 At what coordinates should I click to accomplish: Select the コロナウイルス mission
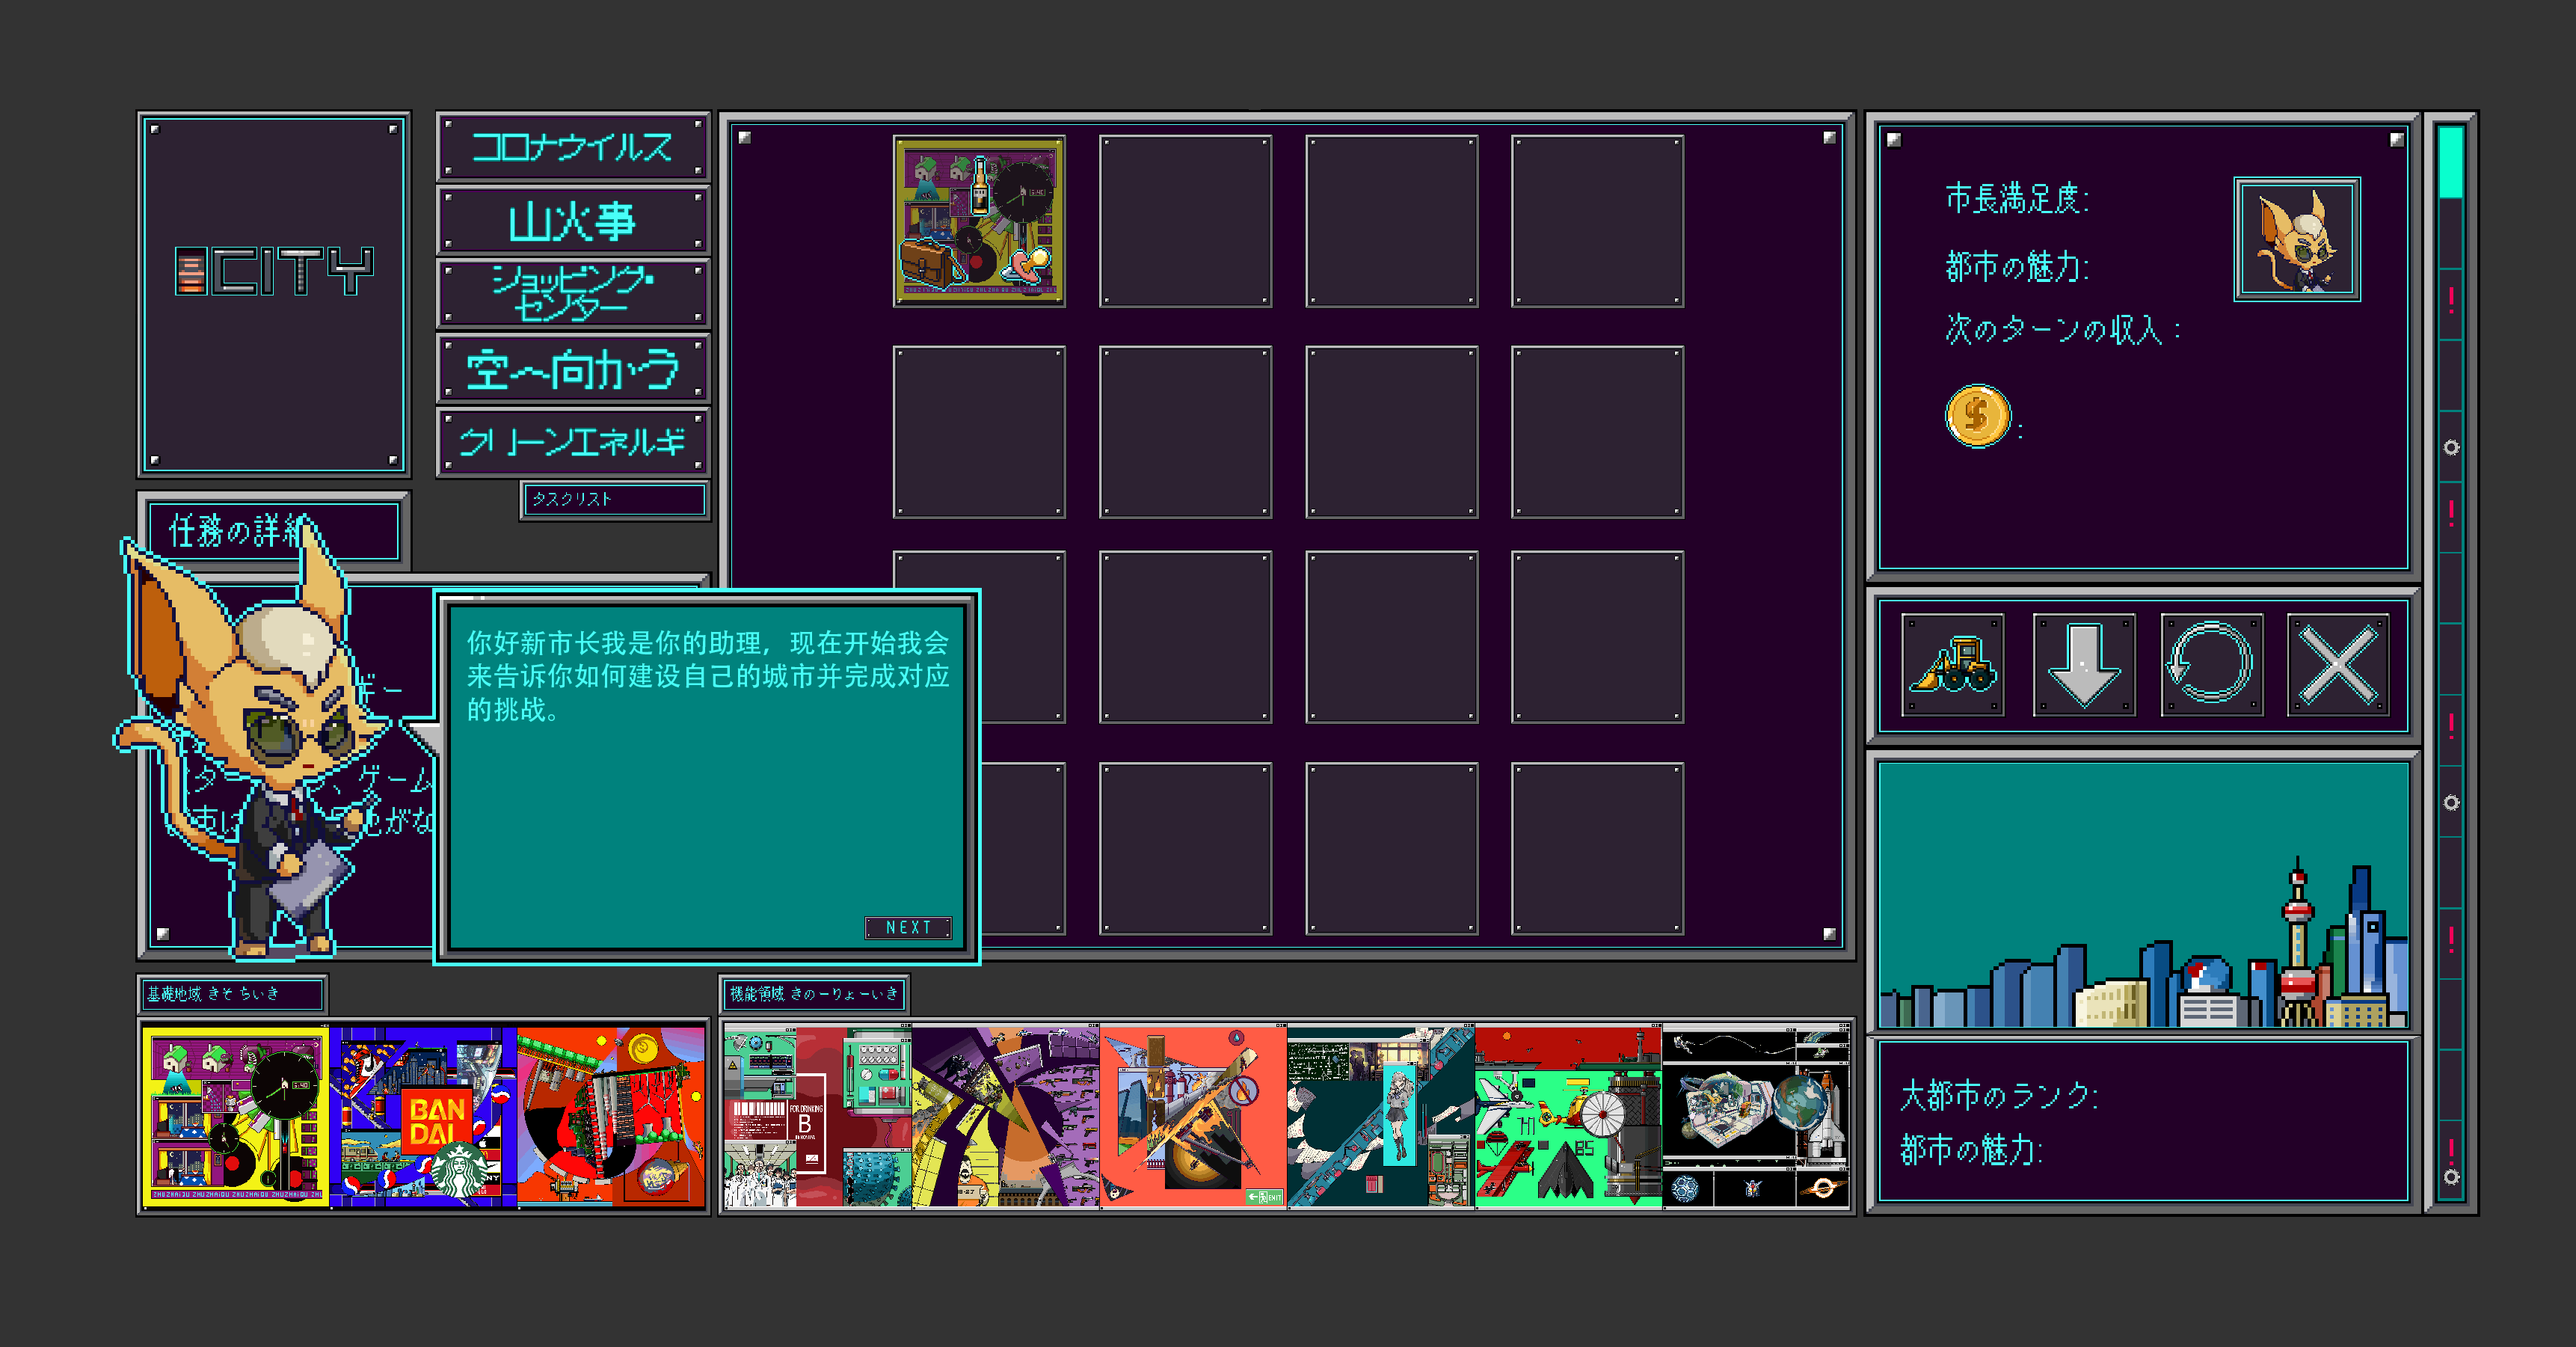coord(573,147)
